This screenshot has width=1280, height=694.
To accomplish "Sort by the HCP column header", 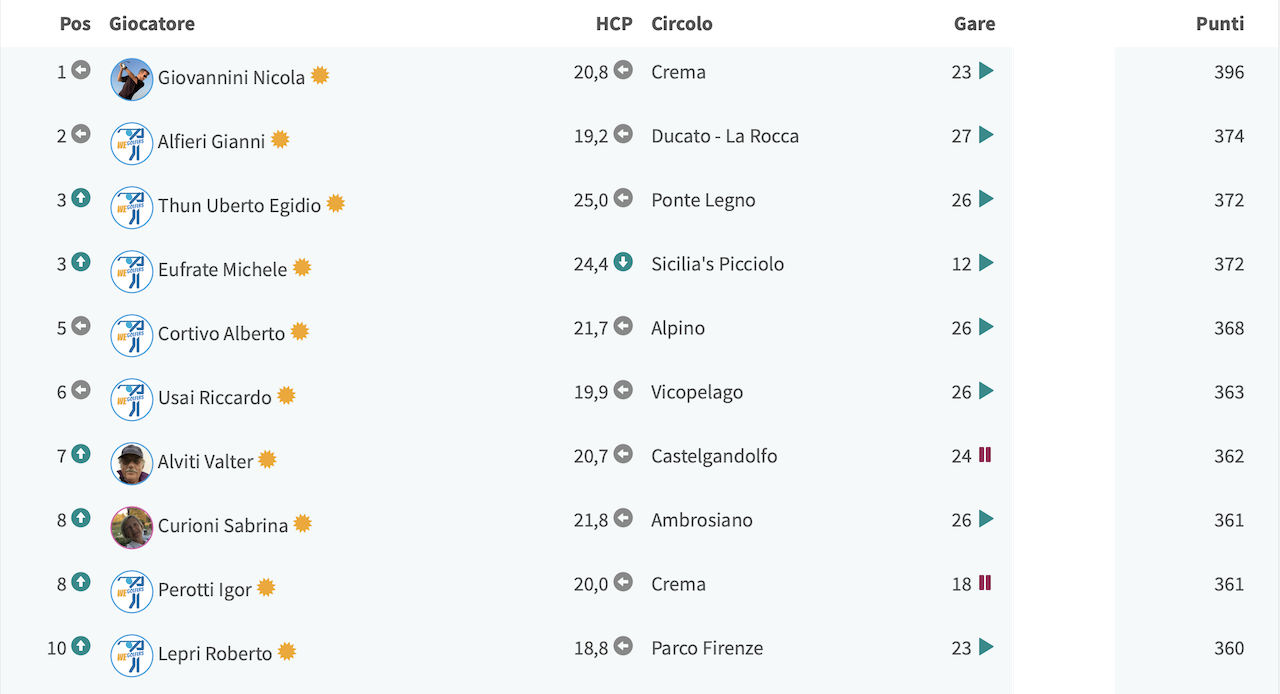I will 614,23.
